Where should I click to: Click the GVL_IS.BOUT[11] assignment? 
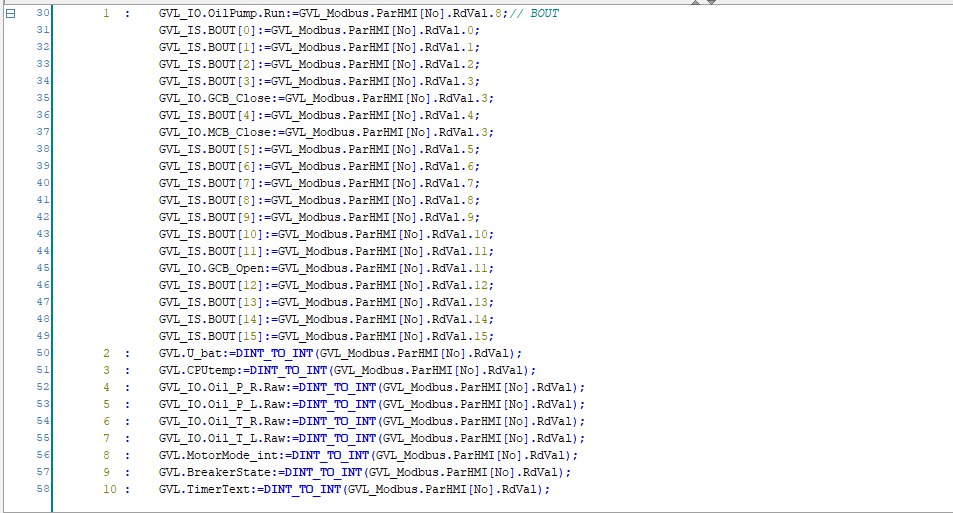[x=326, y=252]
